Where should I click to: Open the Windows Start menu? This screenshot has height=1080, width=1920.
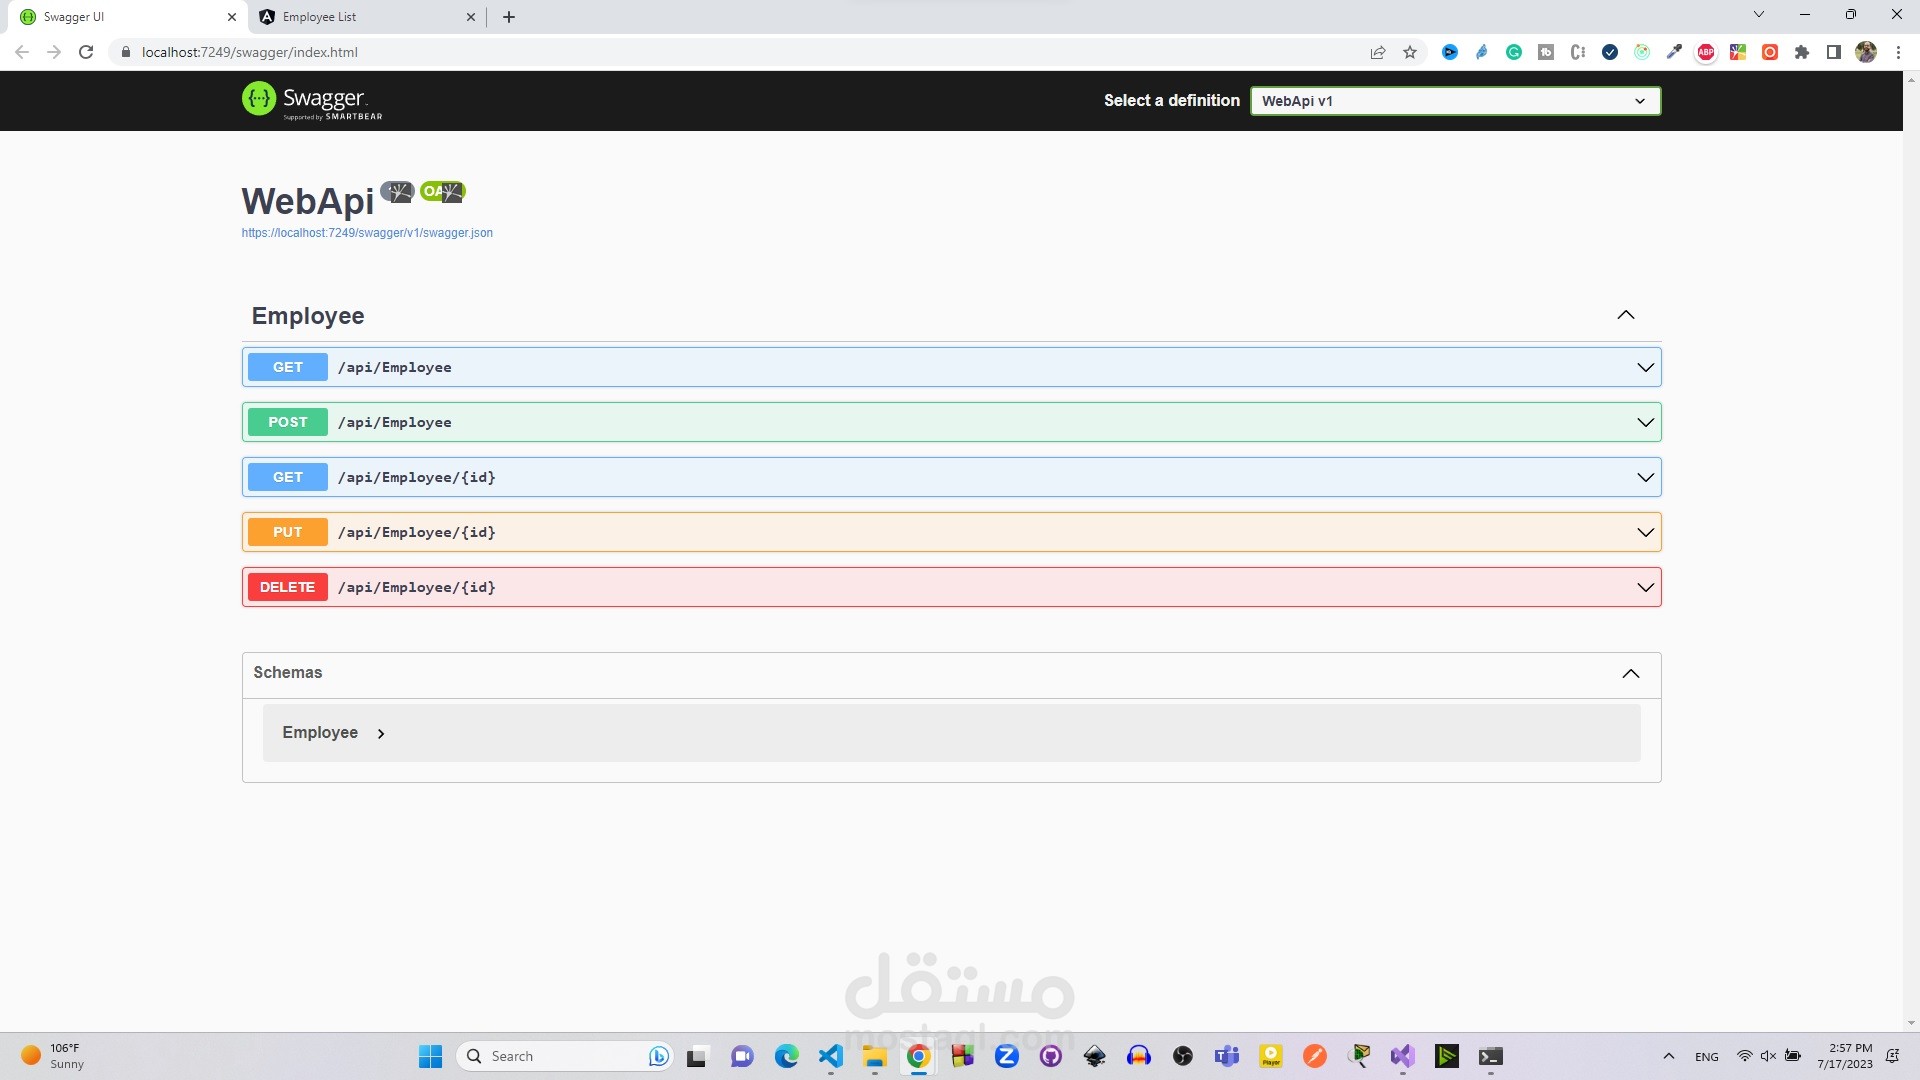click(x=430, y=1056)
